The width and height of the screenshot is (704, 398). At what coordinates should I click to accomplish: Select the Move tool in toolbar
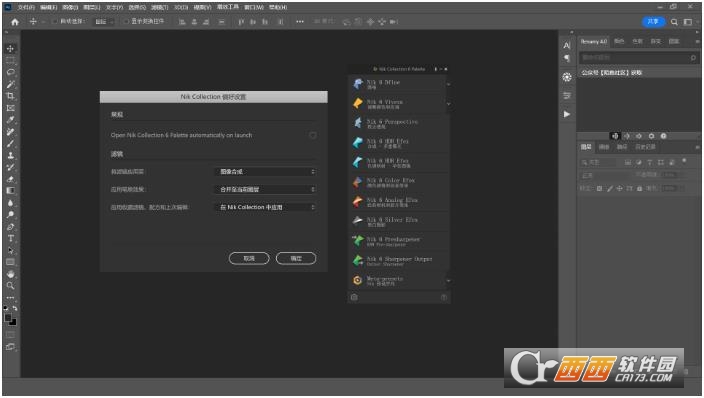click(10, 49)
